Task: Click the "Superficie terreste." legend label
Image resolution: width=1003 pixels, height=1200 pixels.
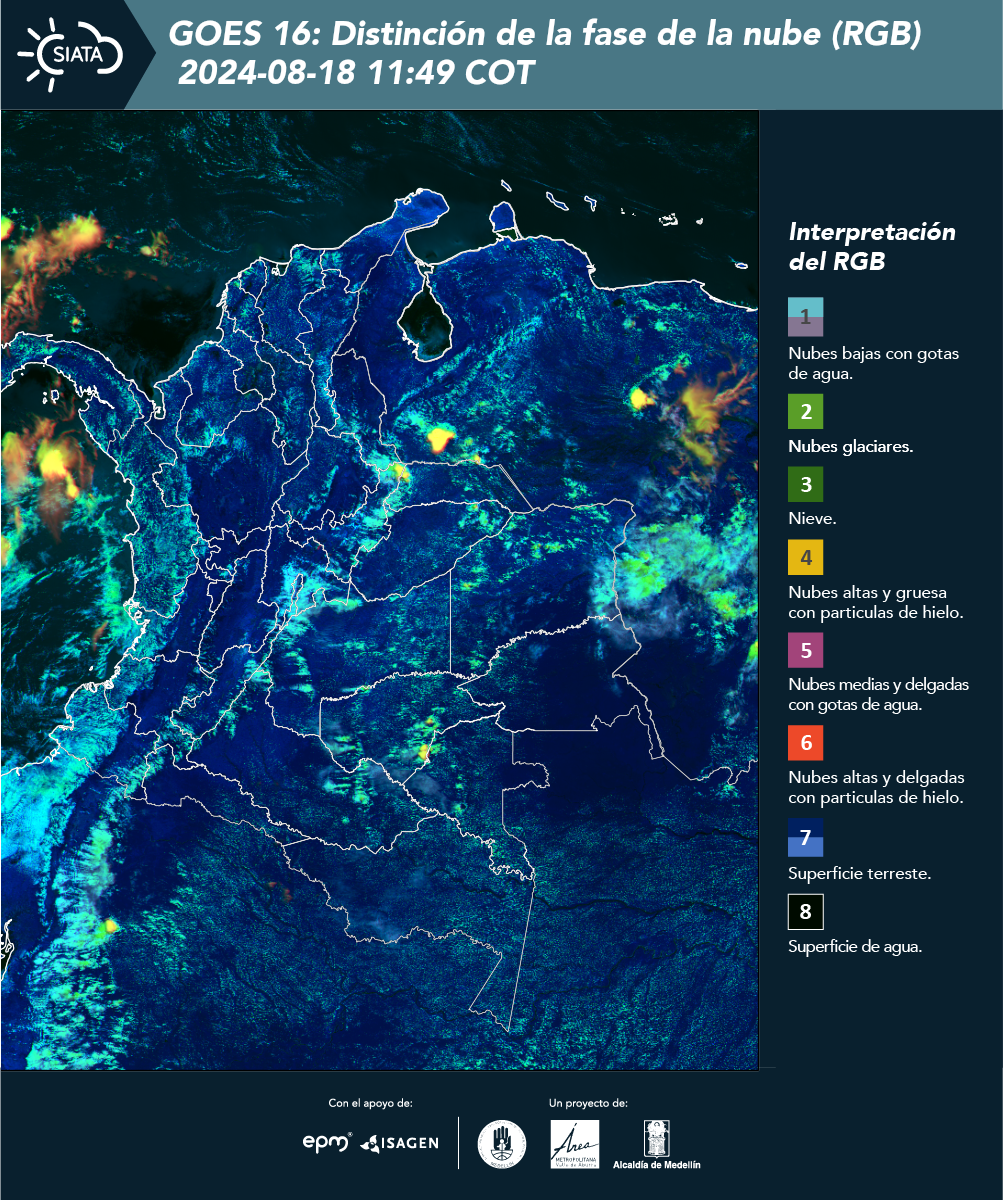Action: point(859,873)
